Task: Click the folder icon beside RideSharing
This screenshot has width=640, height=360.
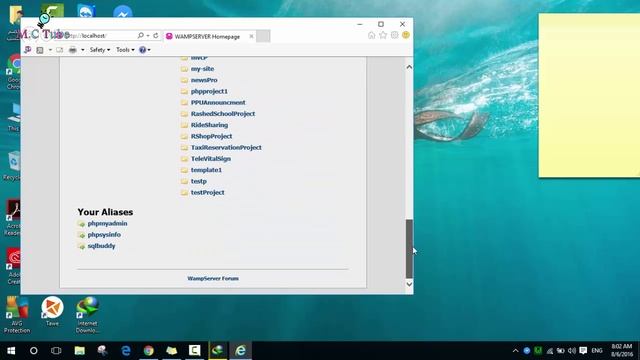Action: click(184, 125)
